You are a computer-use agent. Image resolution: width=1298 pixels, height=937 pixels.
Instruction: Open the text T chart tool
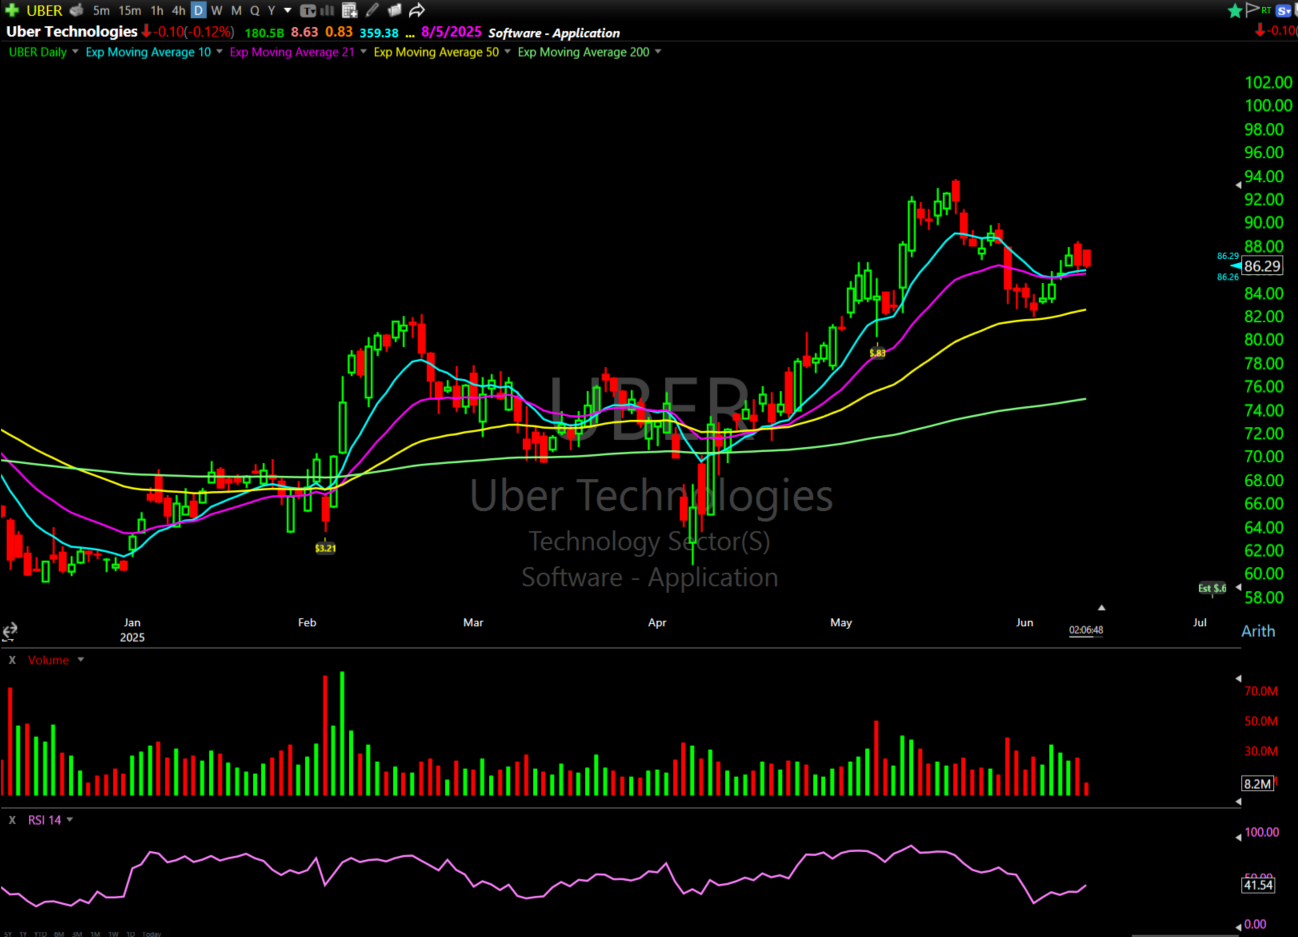tap(307, 11)
